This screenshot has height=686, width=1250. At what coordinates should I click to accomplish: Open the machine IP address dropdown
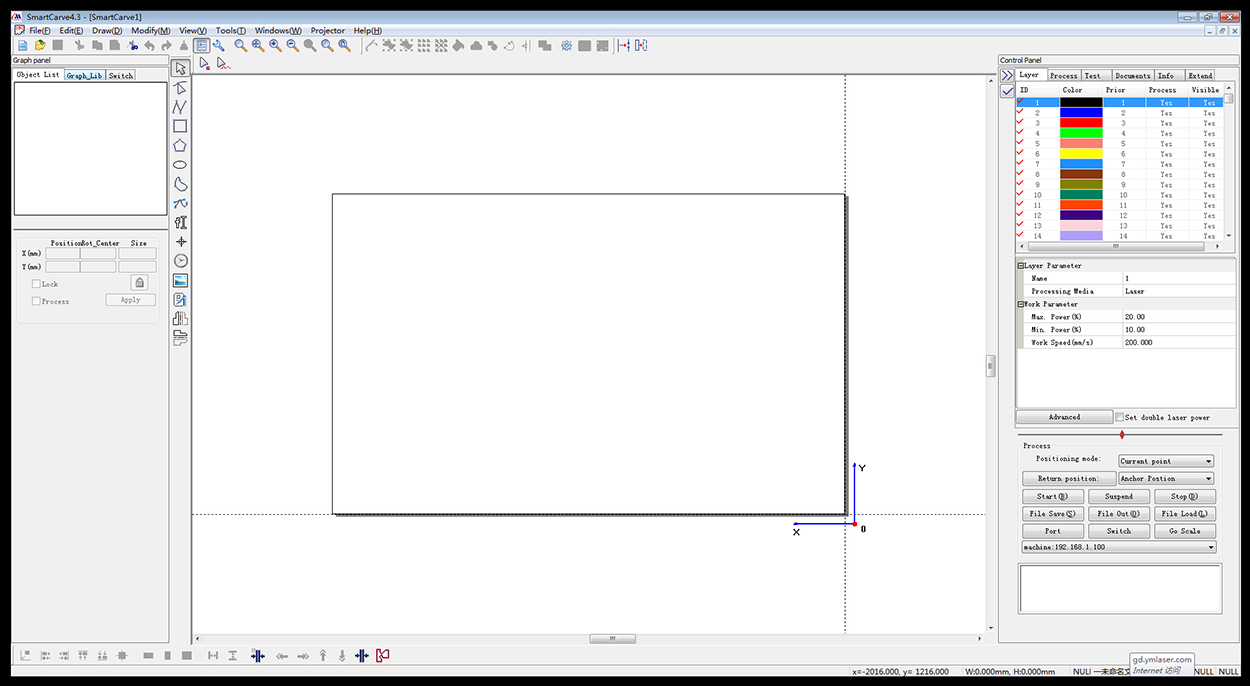click(1118, 547)
